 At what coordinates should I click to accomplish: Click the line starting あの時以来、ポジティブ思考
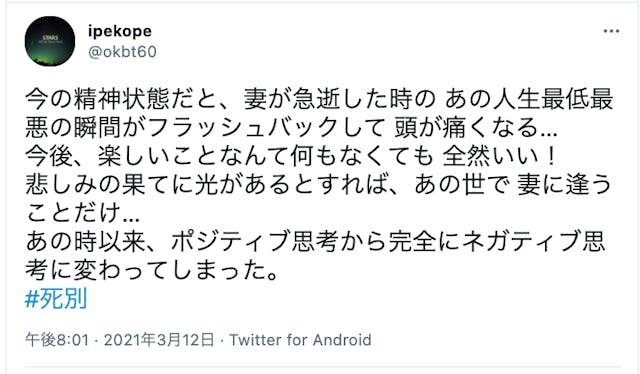[315, 241]
